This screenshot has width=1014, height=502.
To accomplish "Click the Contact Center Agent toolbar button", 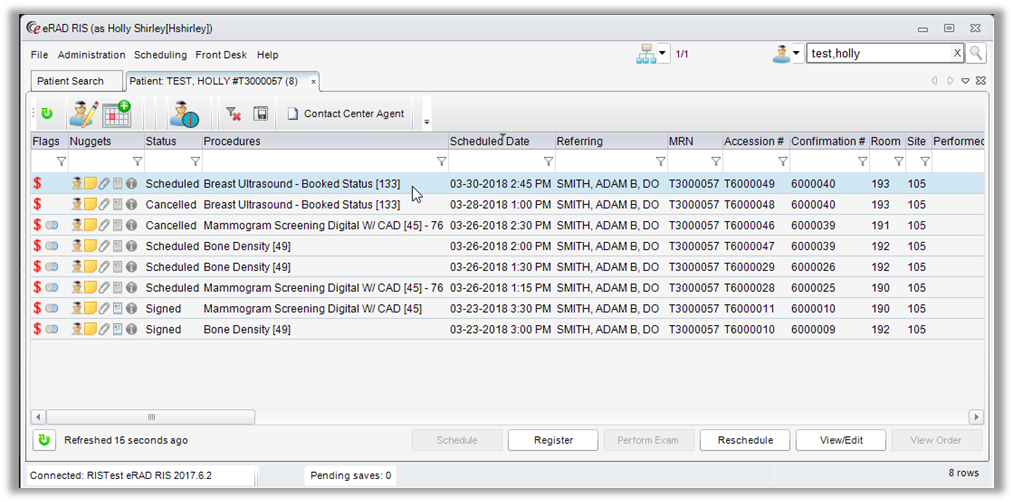I will point(346,114).
